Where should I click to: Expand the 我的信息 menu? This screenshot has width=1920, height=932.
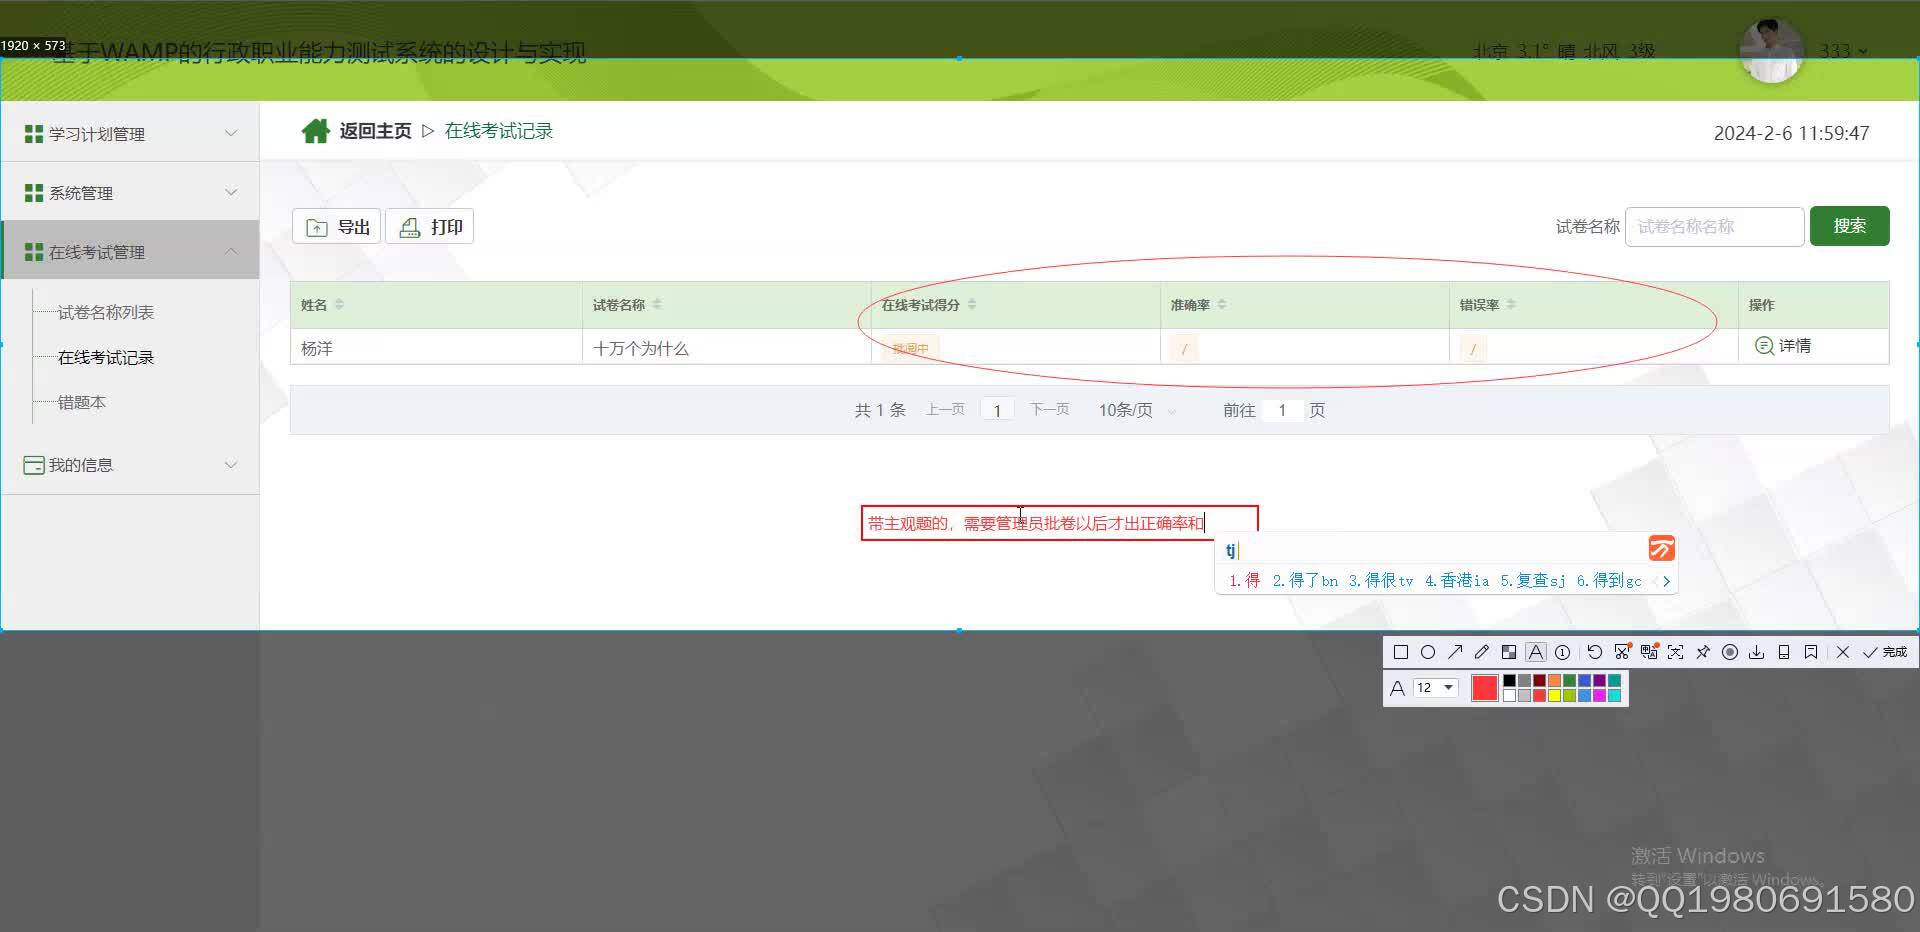pos(130,465)
